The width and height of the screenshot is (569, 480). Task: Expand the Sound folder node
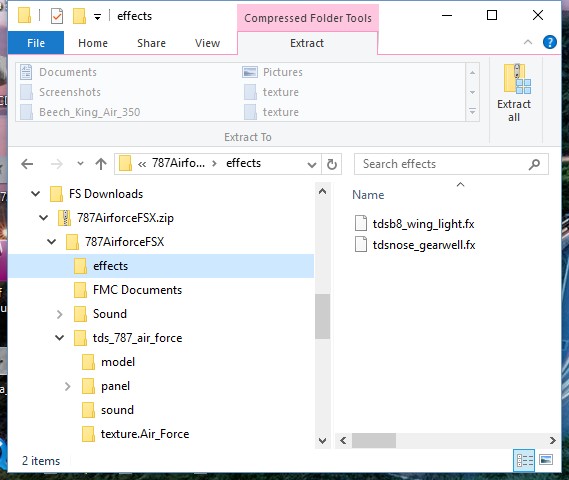tap(60, 314)
